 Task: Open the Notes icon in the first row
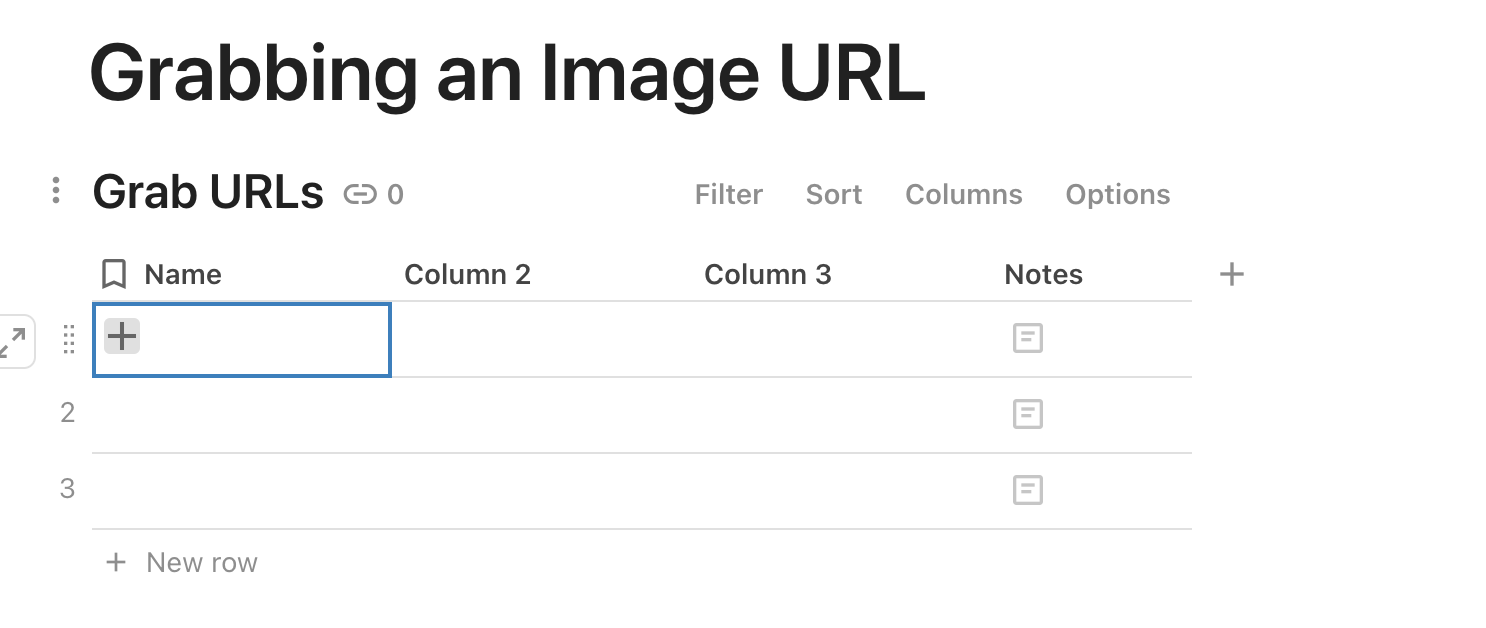[x=1027, y=338]
